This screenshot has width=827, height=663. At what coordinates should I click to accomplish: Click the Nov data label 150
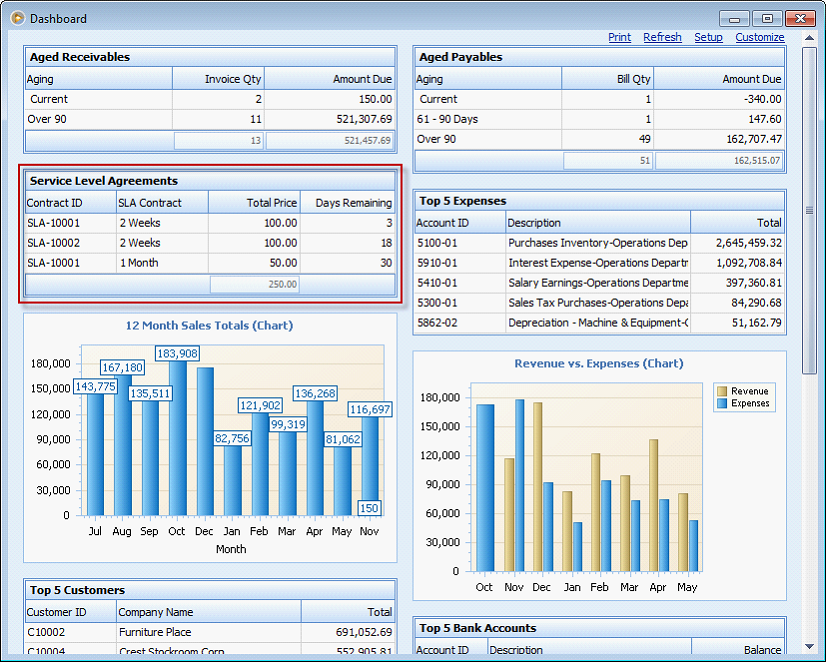point(369,508)
